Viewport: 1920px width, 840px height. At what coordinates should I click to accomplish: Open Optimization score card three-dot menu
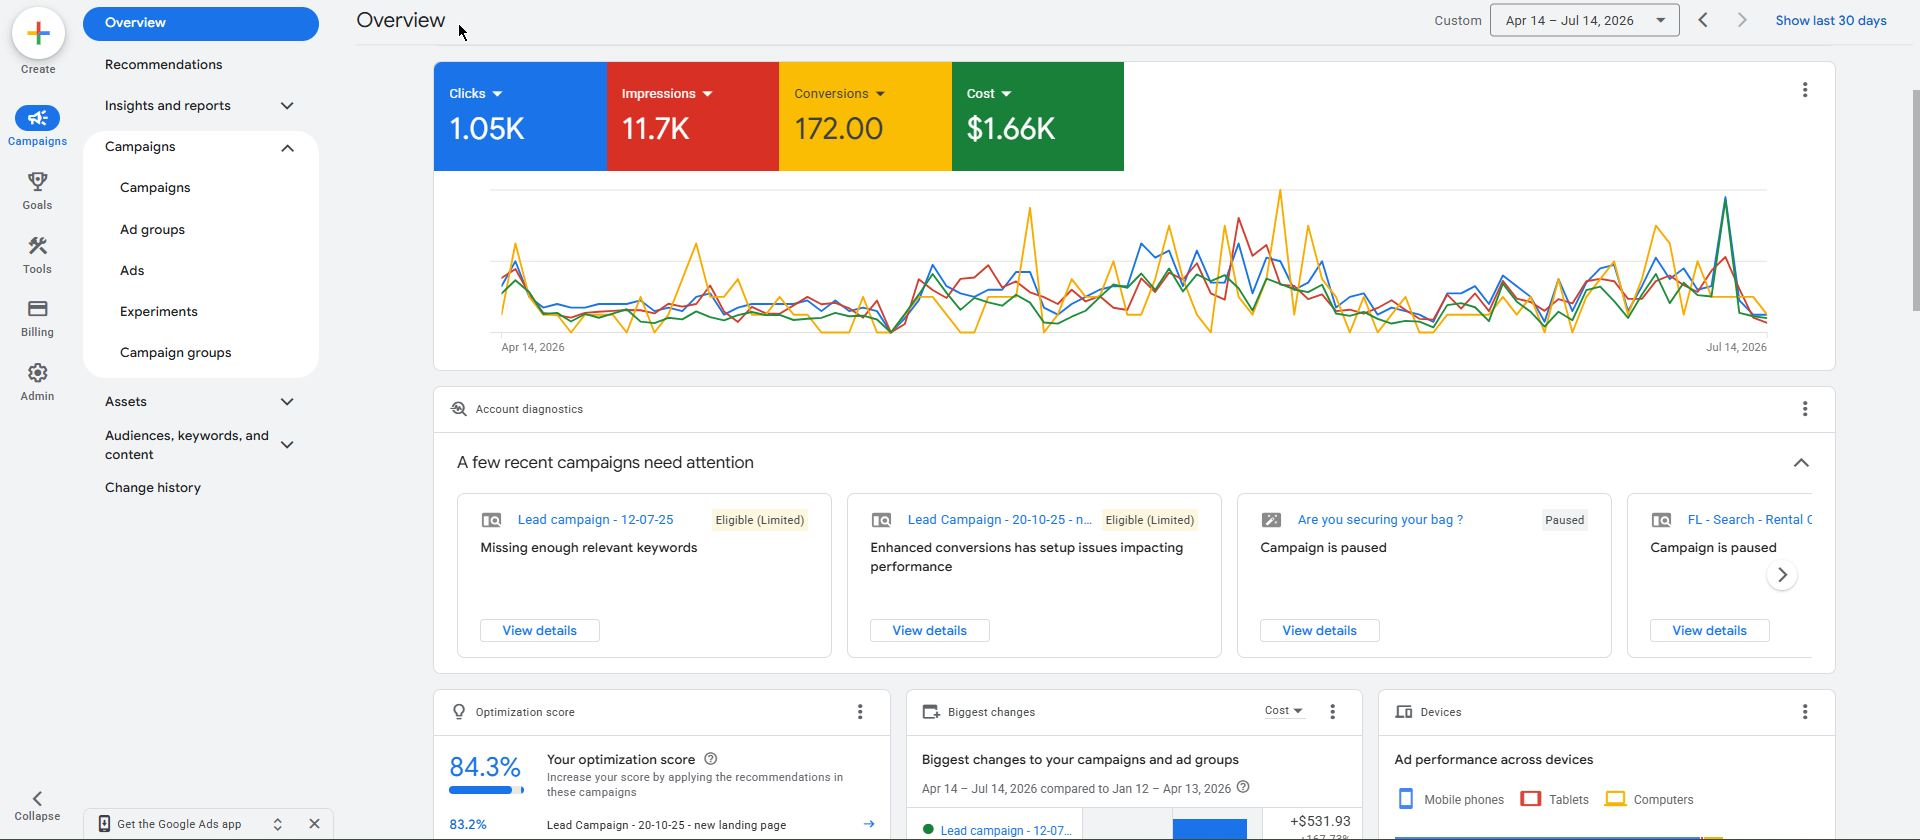coord(860,712)
